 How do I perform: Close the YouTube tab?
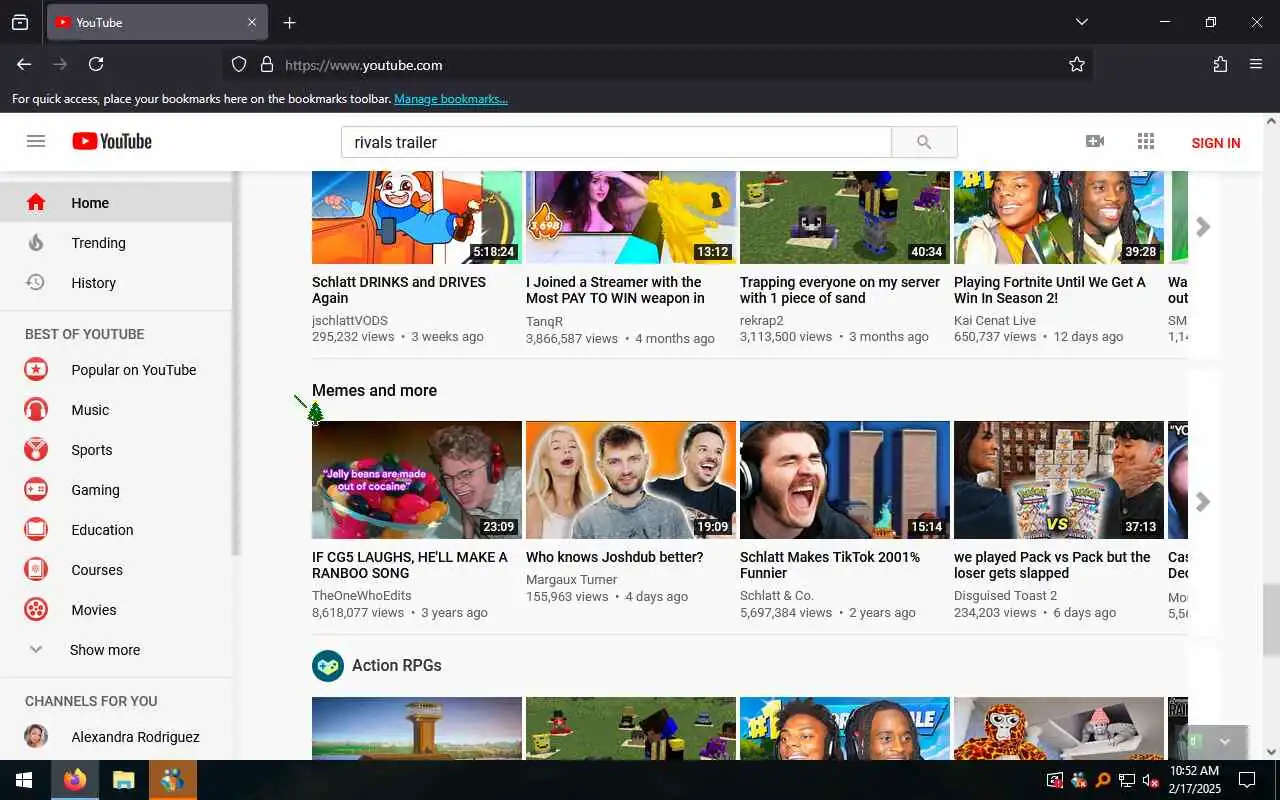252,22
